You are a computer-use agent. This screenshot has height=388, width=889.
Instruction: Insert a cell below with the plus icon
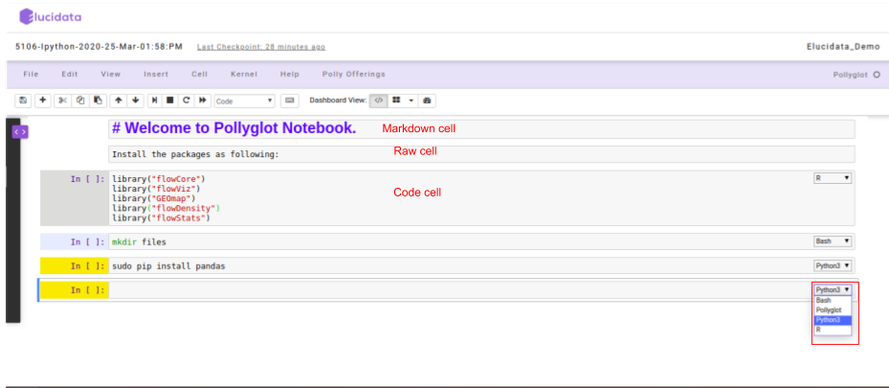pyautogui.click(x=43, y=100)
